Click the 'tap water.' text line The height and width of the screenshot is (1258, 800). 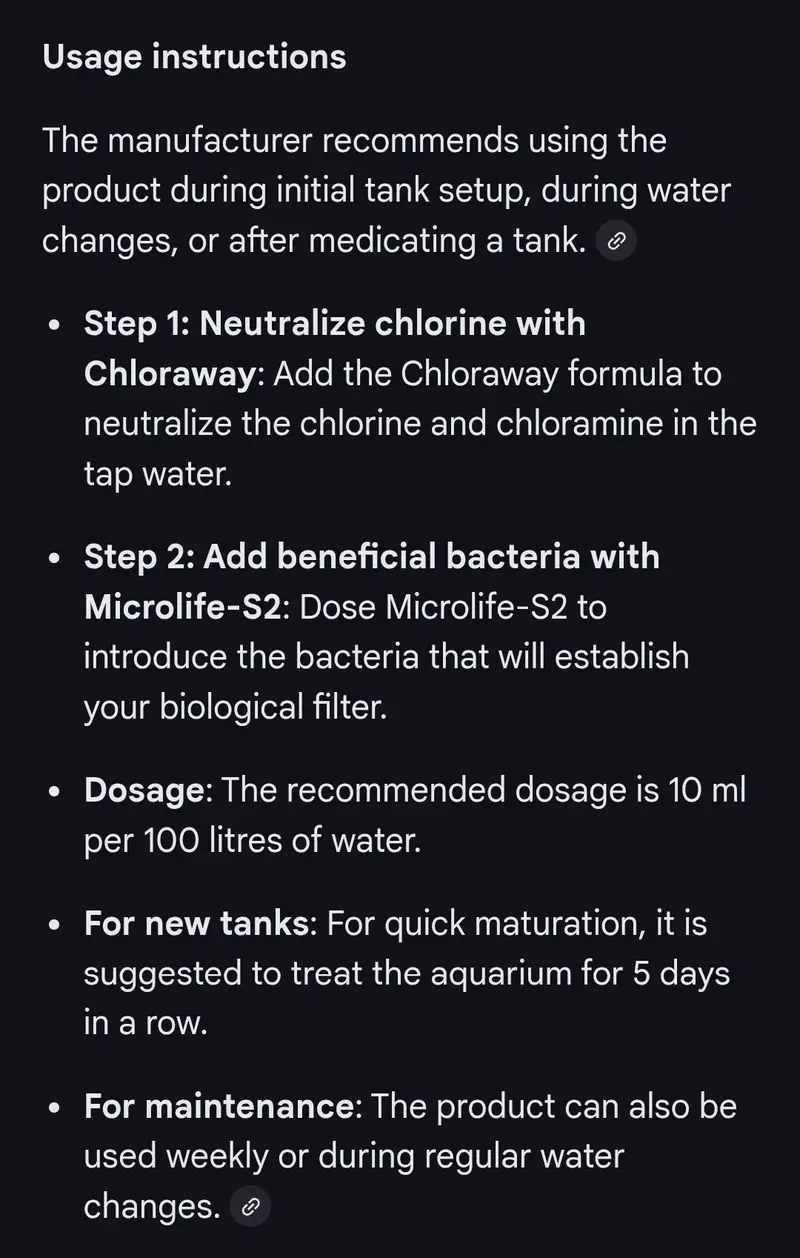(x=157, y=475)
